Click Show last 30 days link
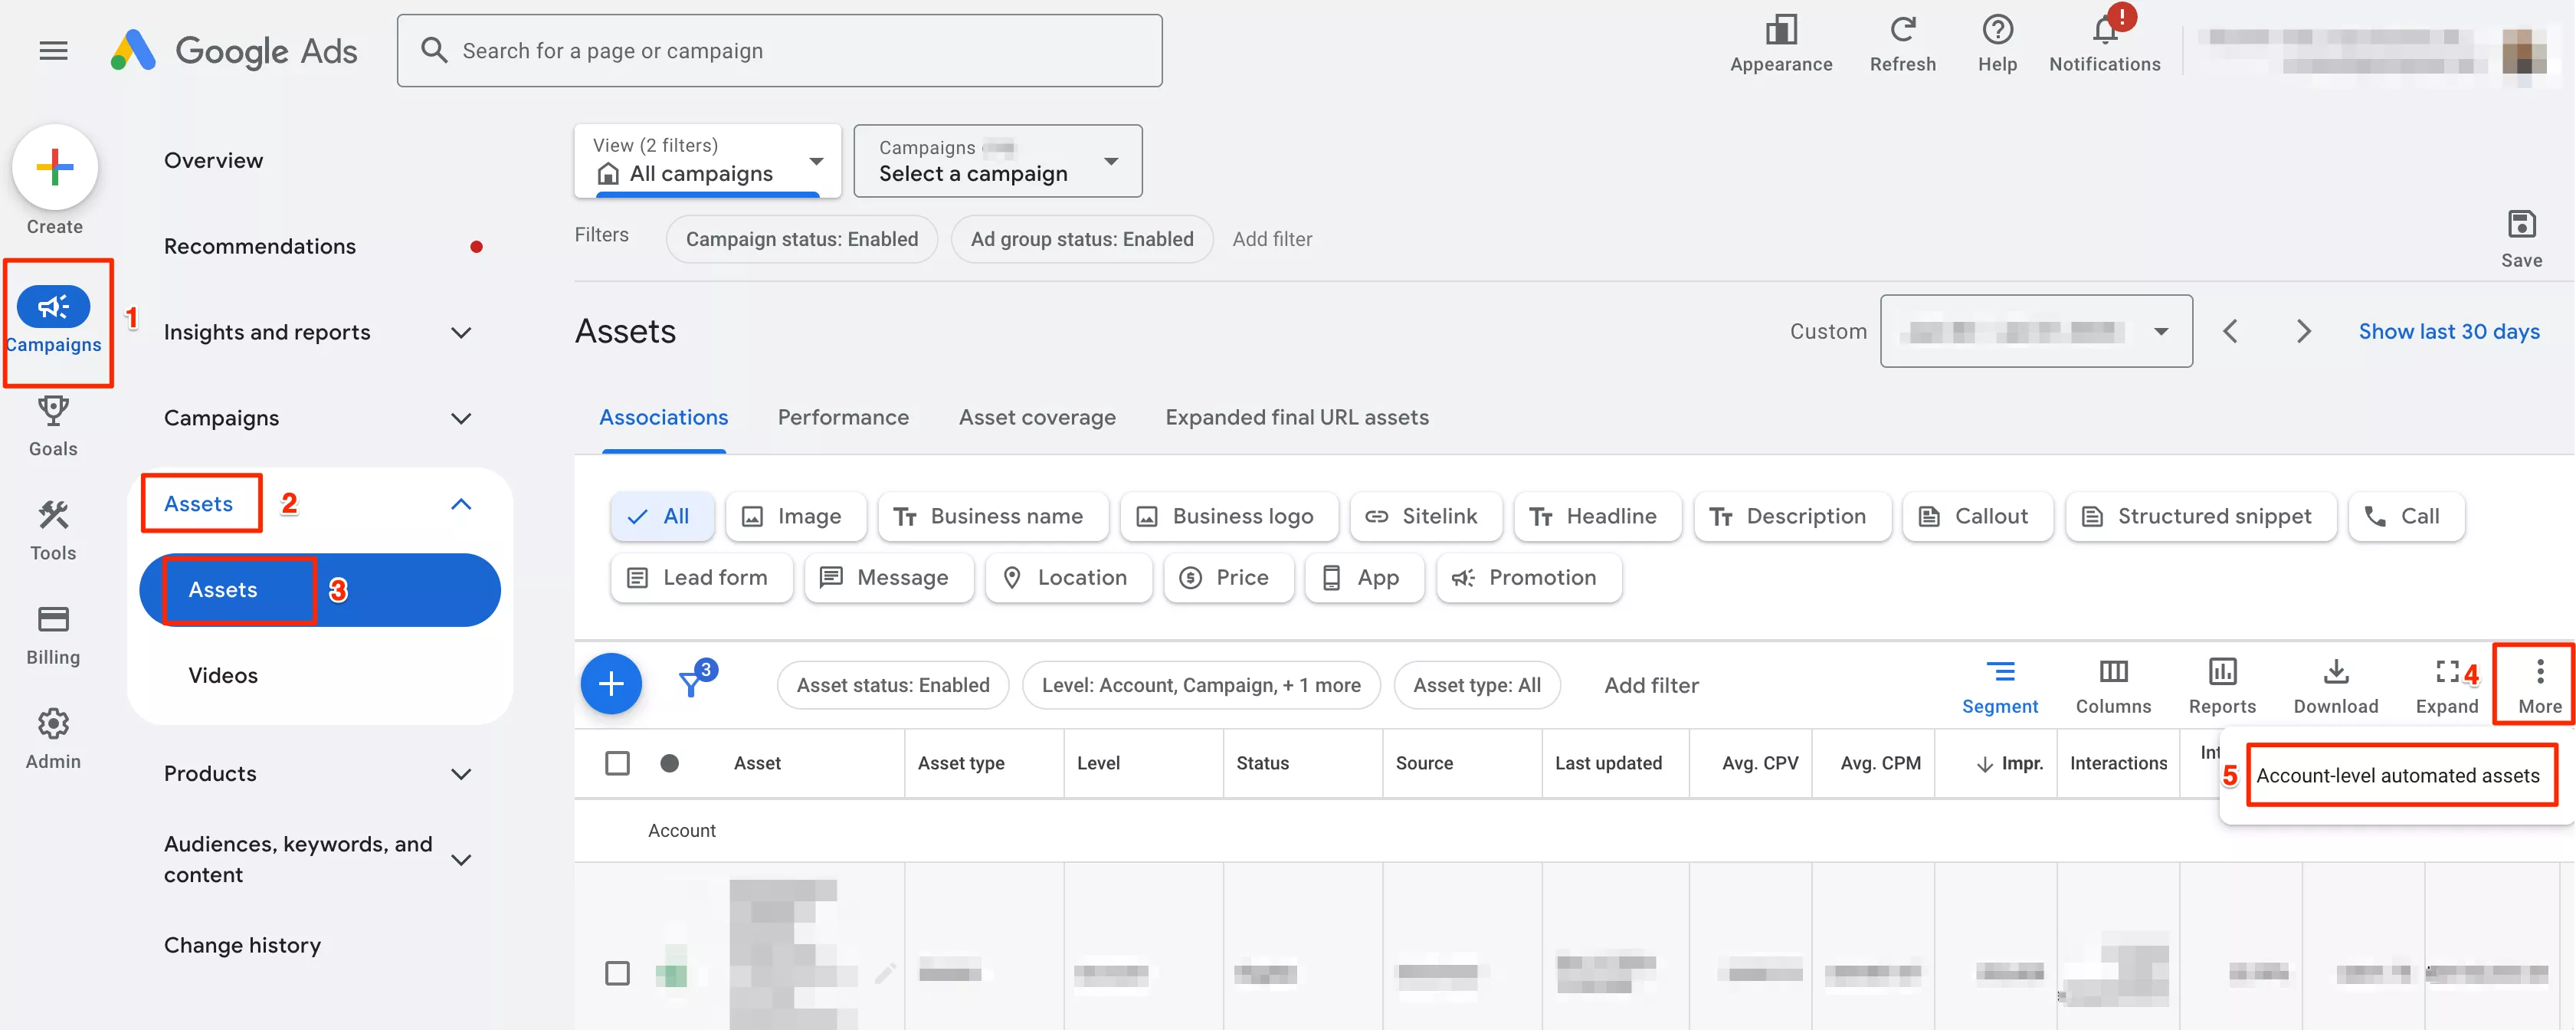Image resolution: width=2576 pixels, height=1030 pixels. pos(2448,332)
